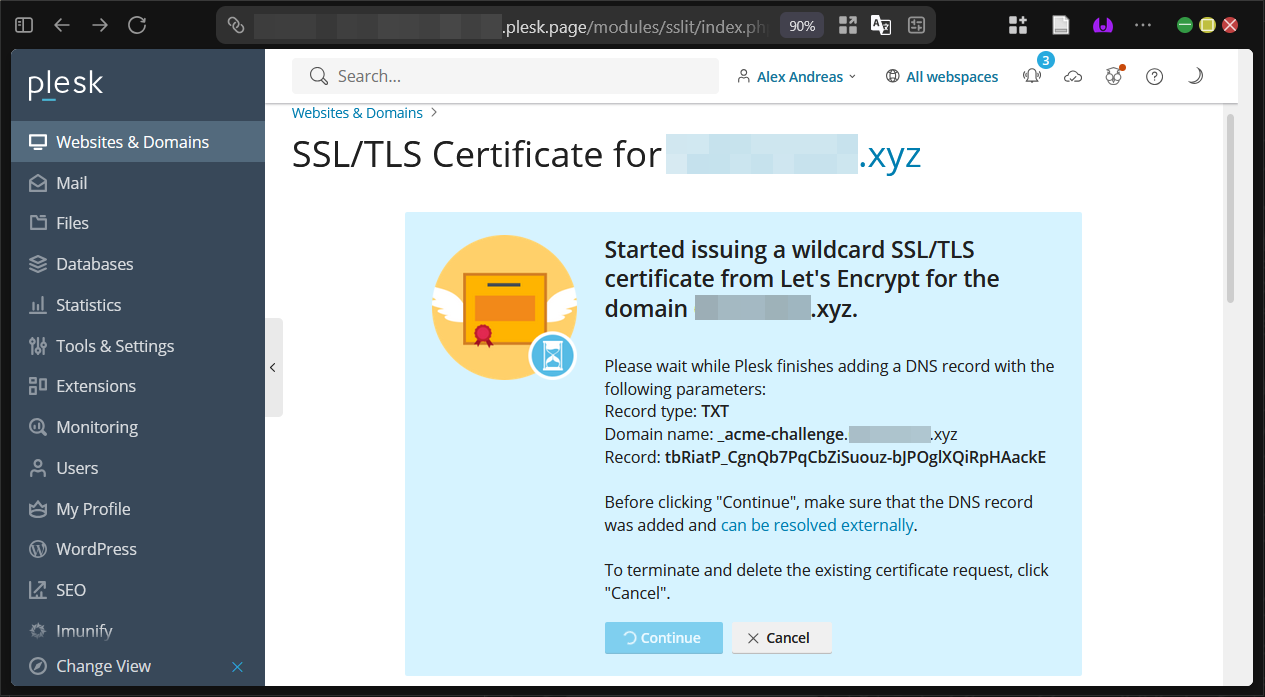Image resolution: width=1265 pixels, height=697 pixels.
Task: Open the 90% zoom level indicator
Action: (802, 26)
